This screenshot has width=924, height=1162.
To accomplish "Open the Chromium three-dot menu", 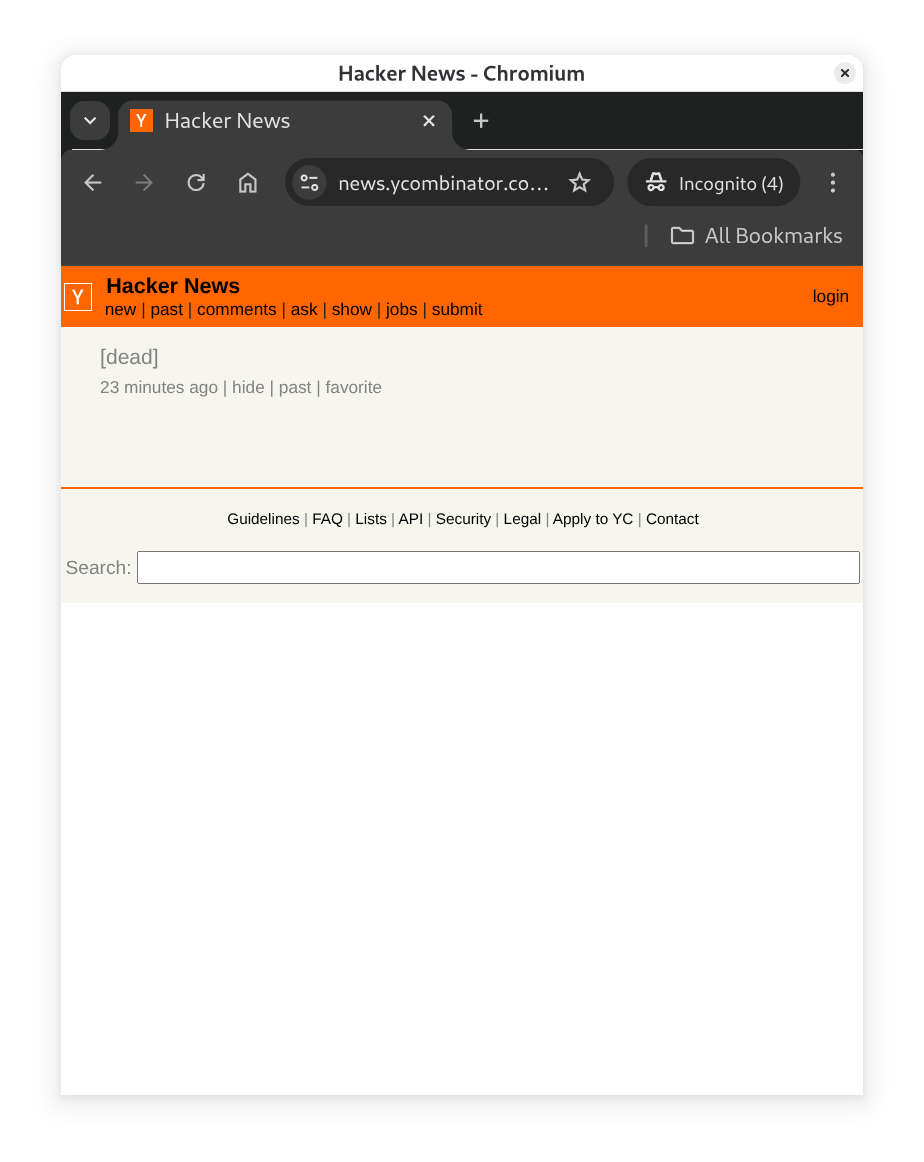I will [833, 182].
